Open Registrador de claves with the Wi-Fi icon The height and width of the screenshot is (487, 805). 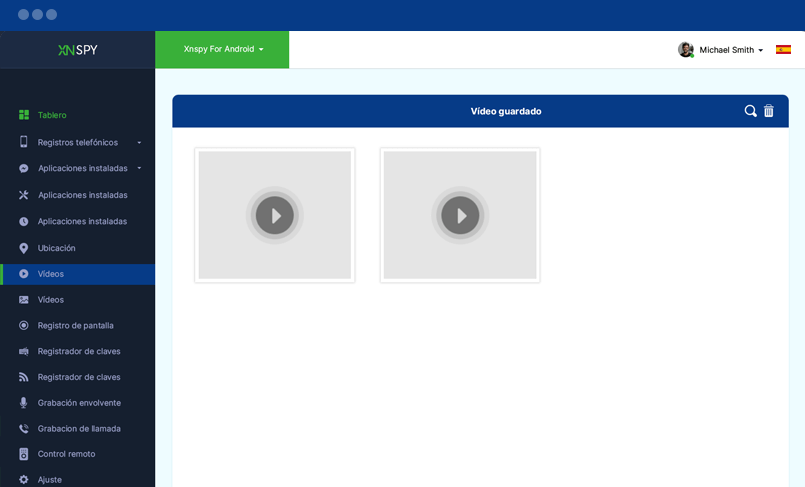[x=79, y=377]
